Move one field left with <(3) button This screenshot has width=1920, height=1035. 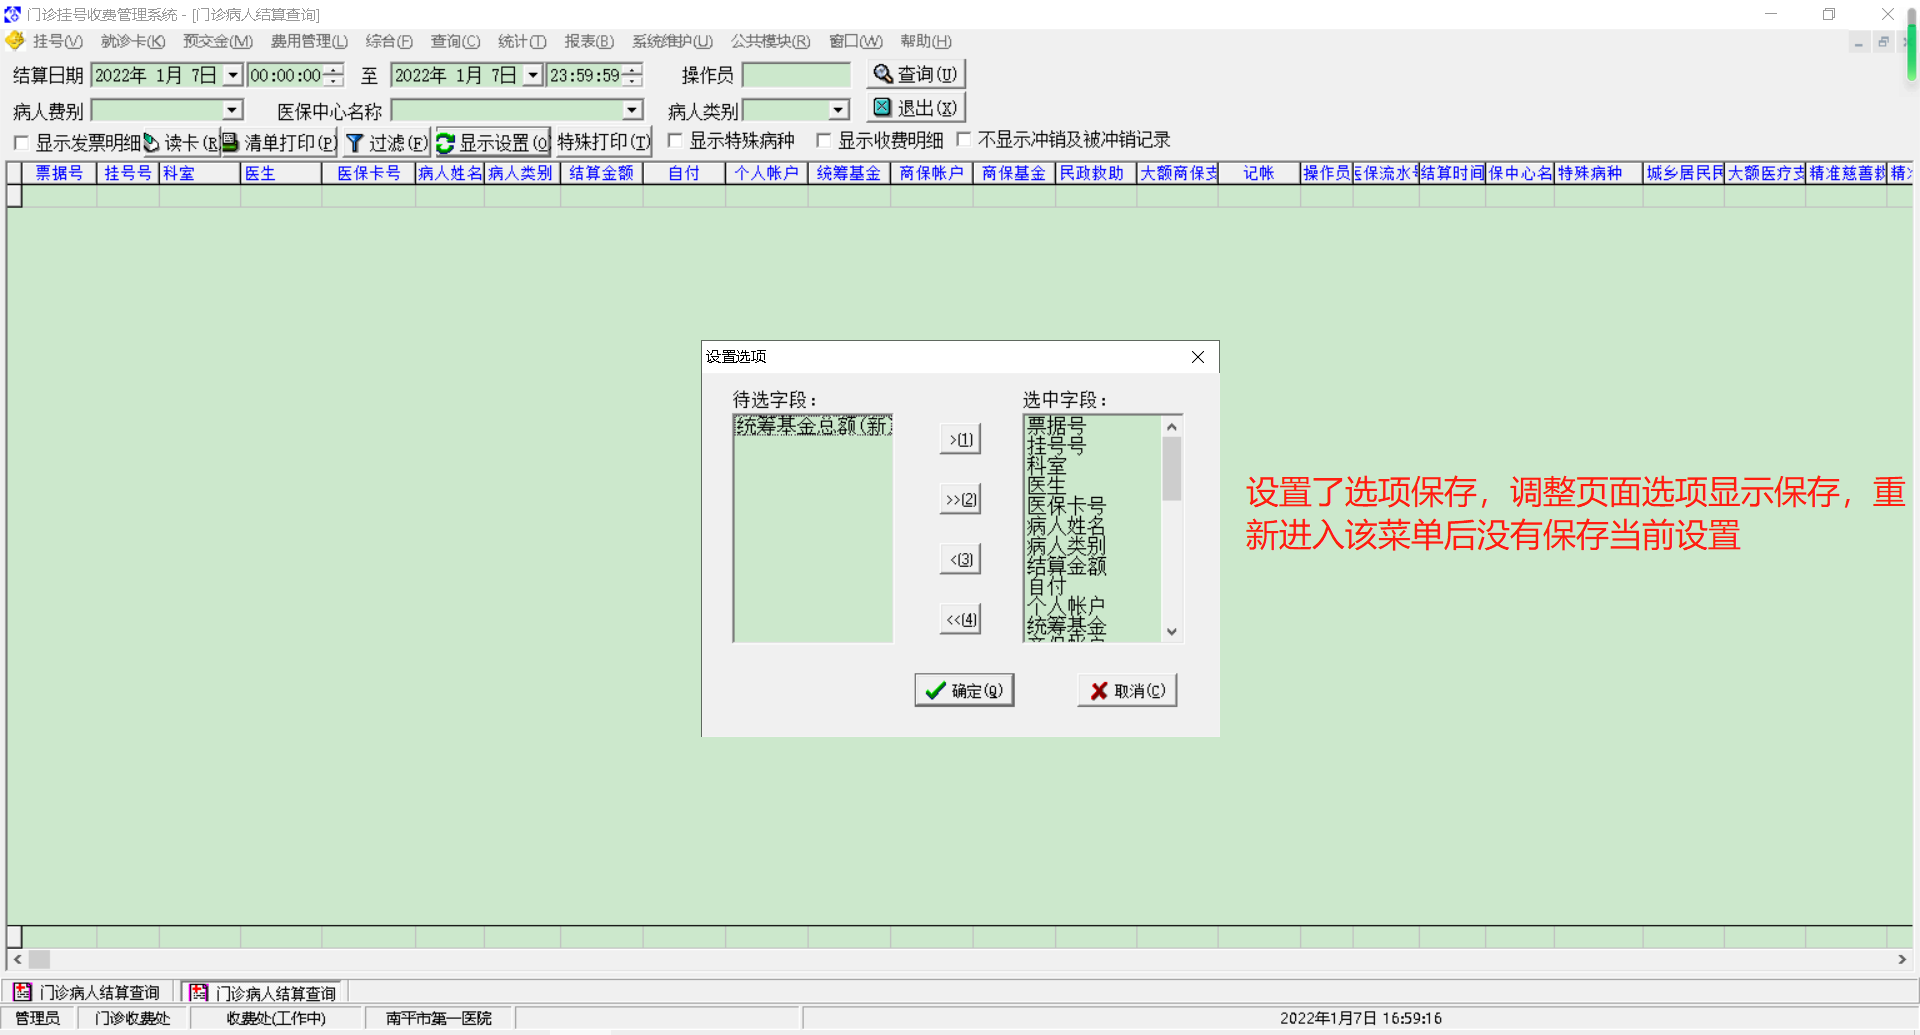(960, 559)
